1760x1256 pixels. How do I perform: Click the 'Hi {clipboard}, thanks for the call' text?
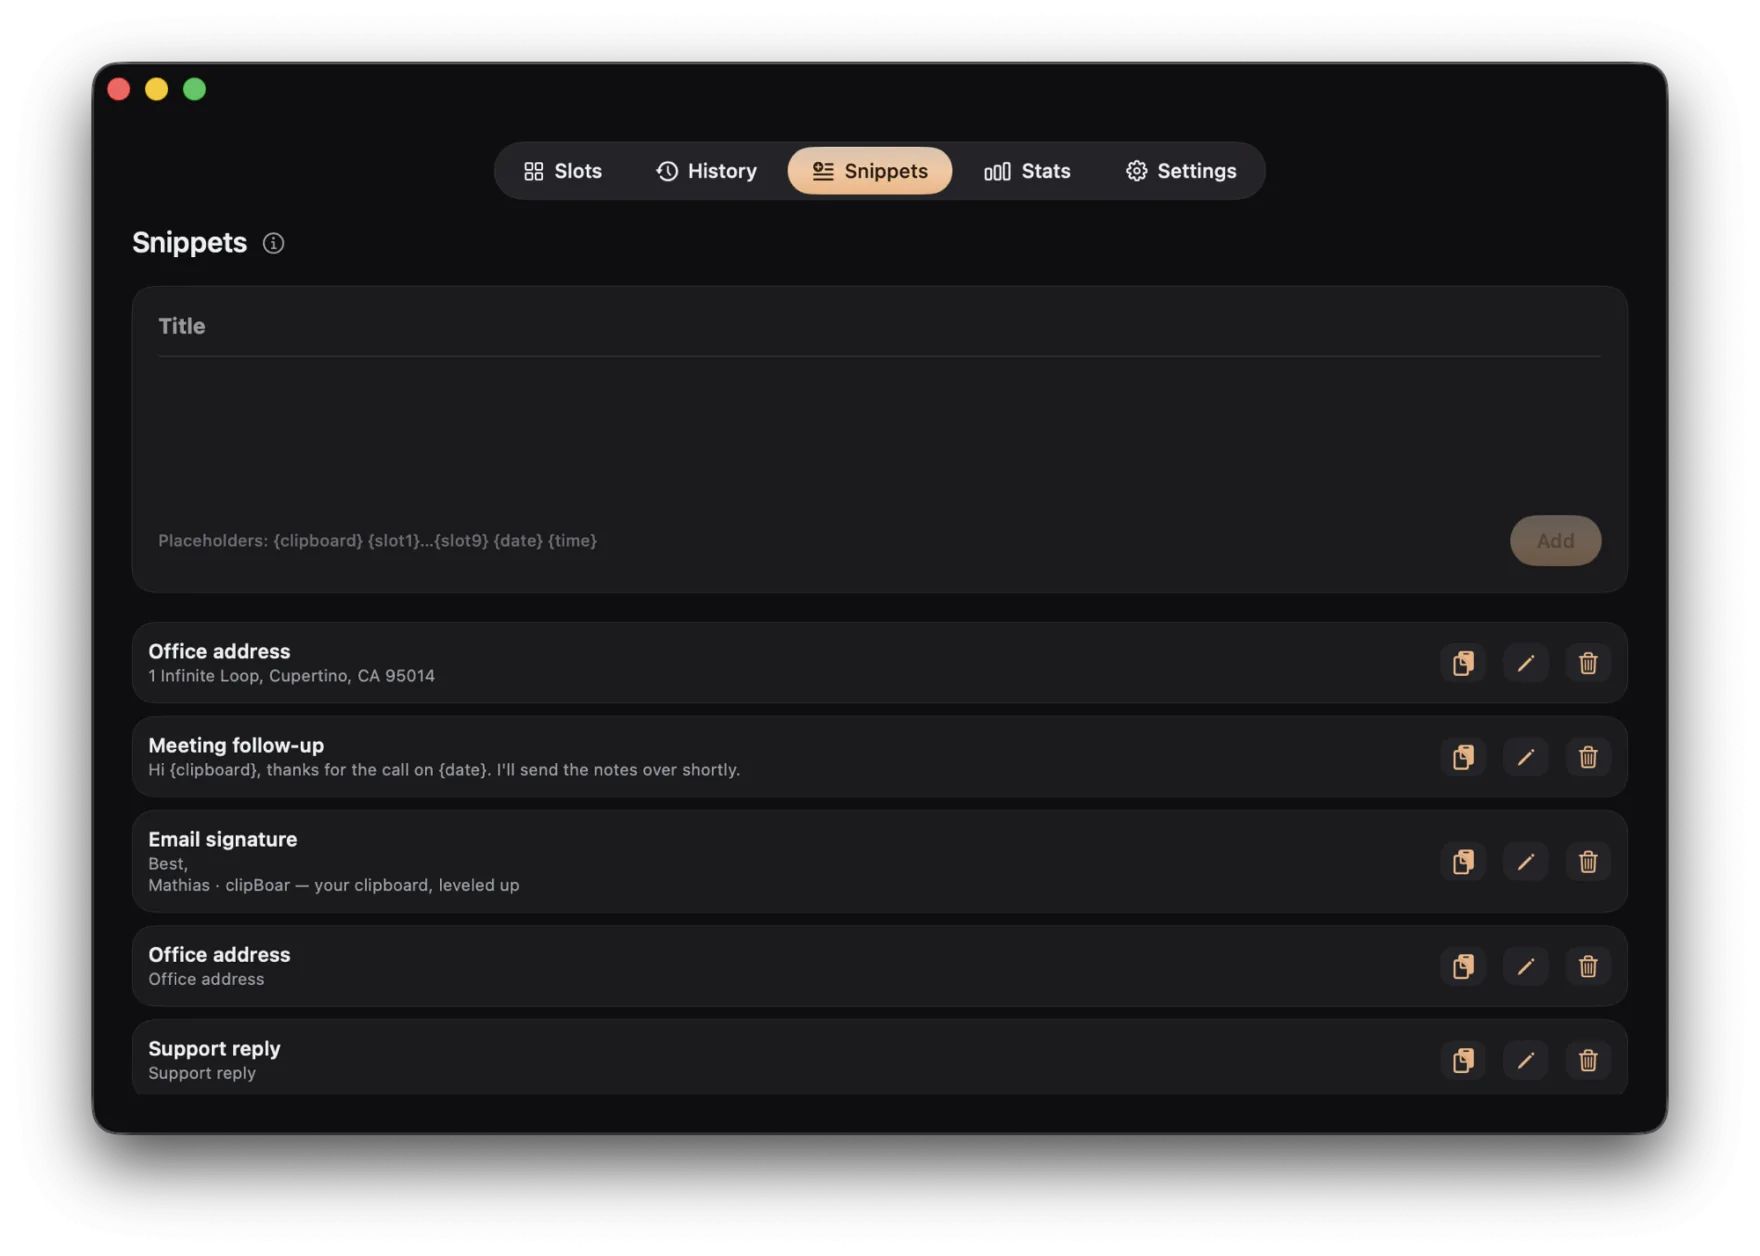tap(444, 770)
